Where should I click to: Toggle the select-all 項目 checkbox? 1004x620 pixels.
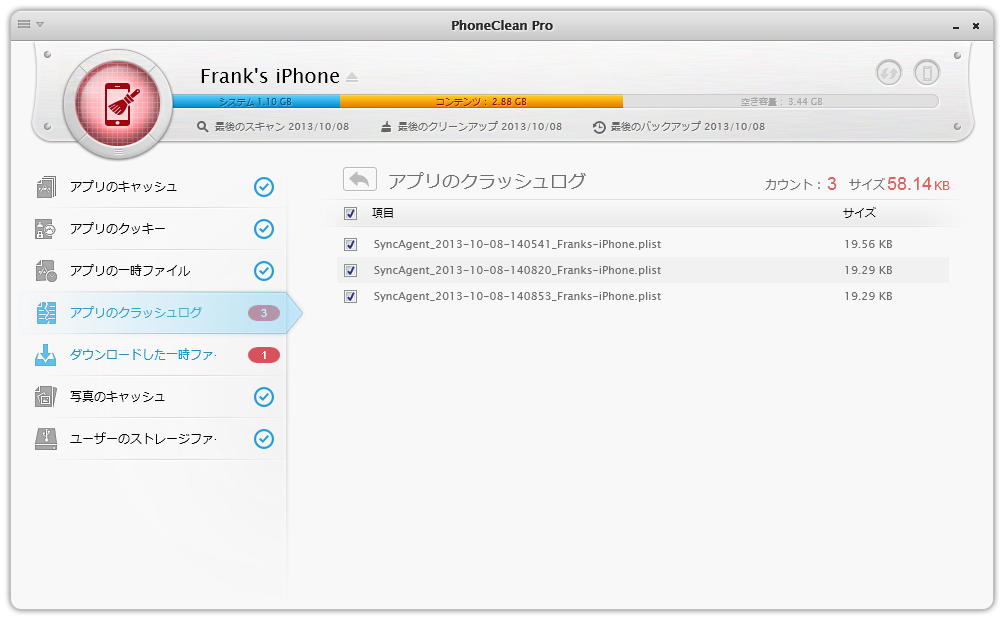click(350, 213)
